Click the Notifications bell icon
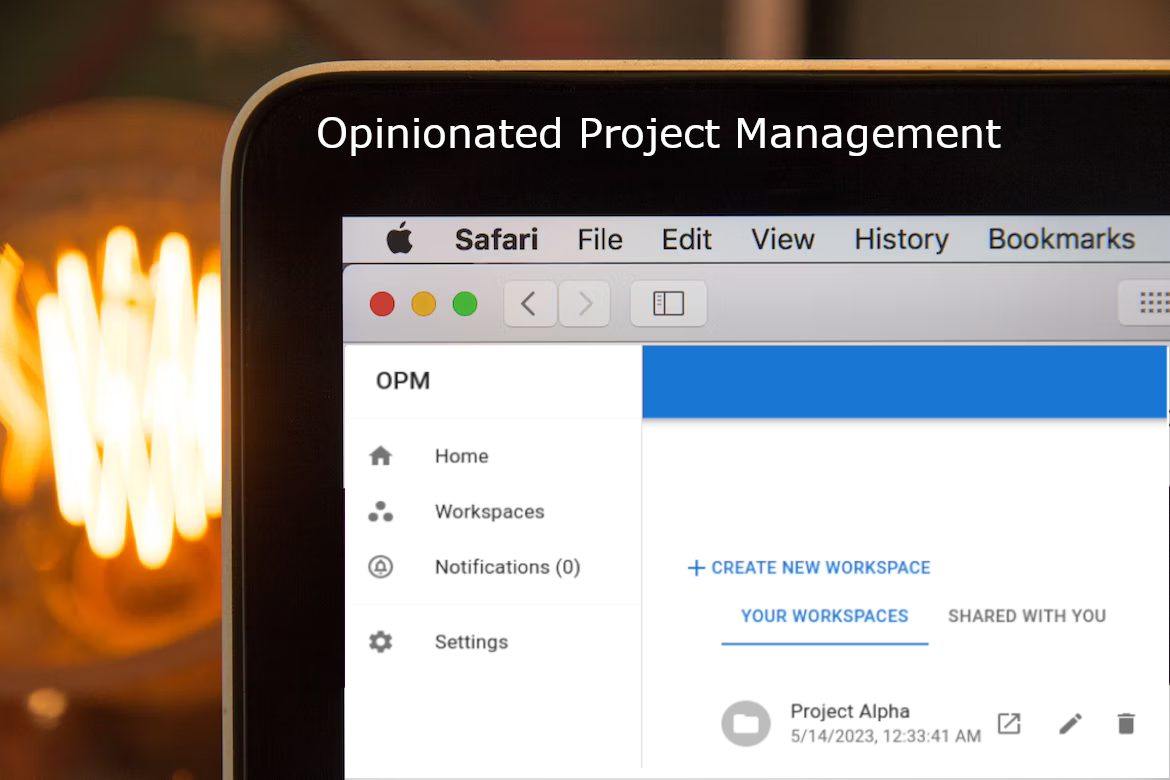This screenshot has width=1170, height=780. click(381, 567)
